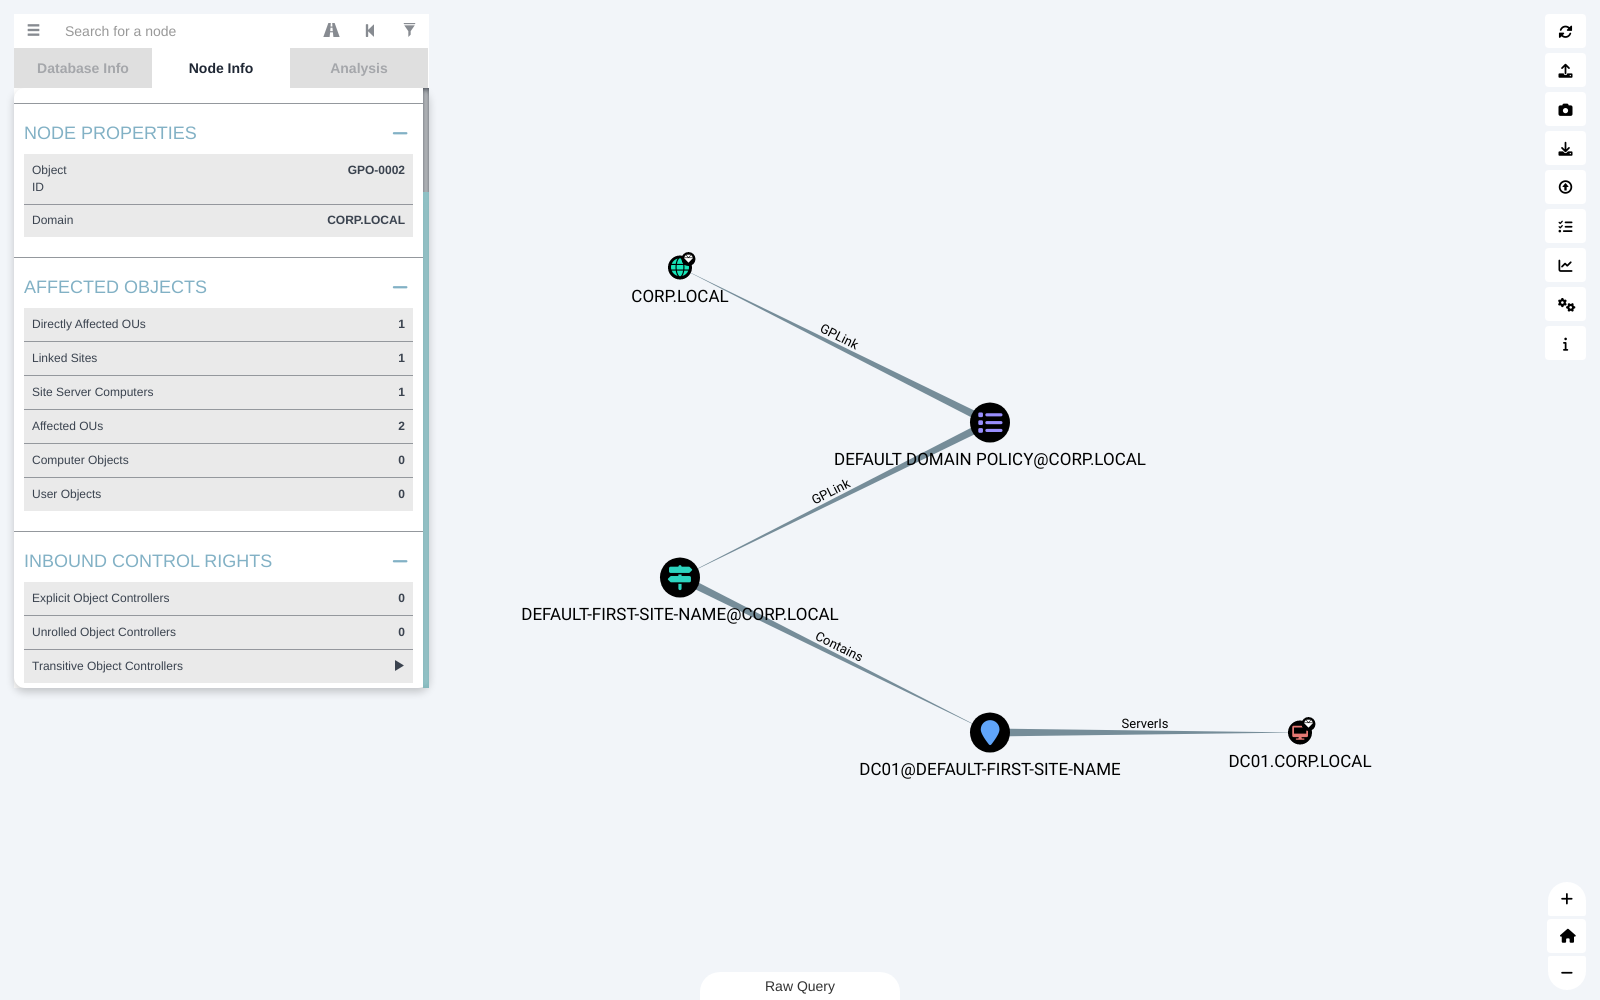Open the About info icon
Screen dimensions: 1600x1000
tap(1565, 344)
